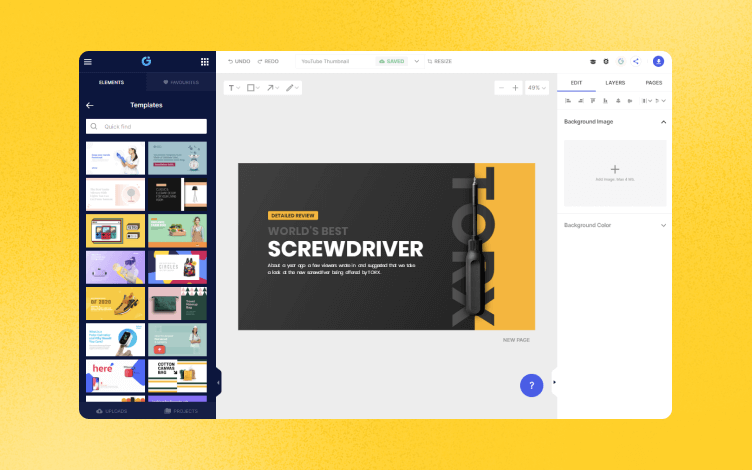Click the green Saved status badge
This screenshot has width=752, height=470.
(392, 61)
